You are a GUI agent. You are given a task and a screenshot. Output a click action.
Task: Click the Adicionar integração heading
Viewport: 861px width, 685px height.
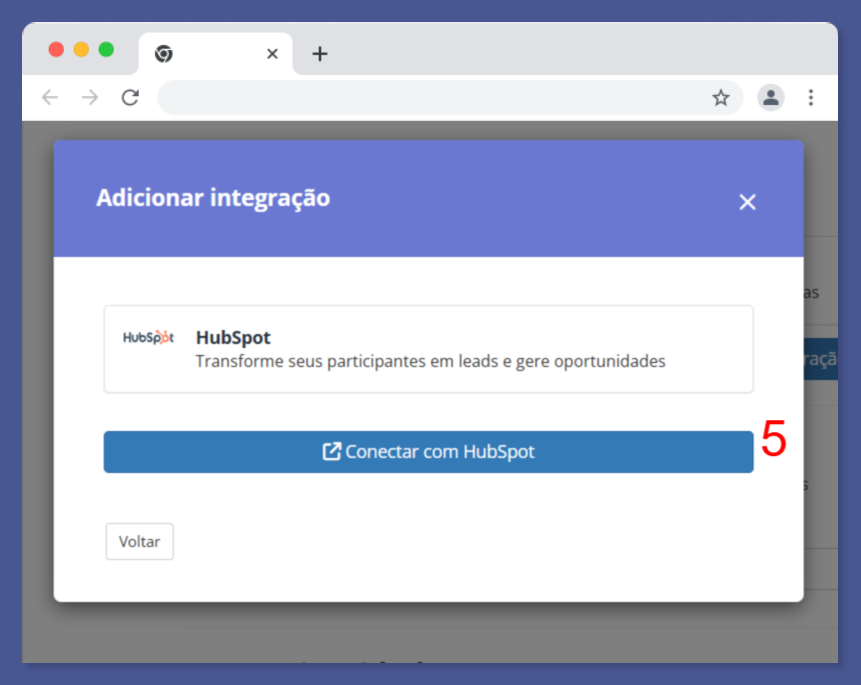click(213, 198)
